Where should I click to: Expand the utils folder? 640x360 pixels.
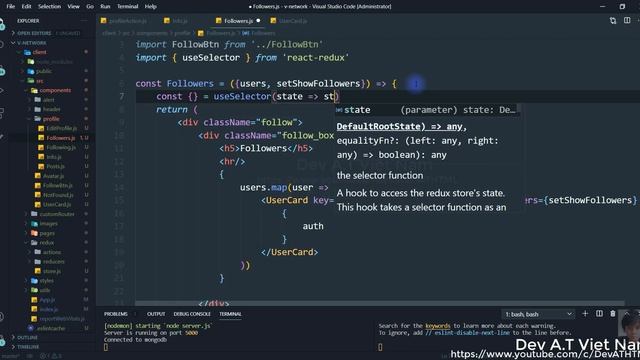[44, 290]
